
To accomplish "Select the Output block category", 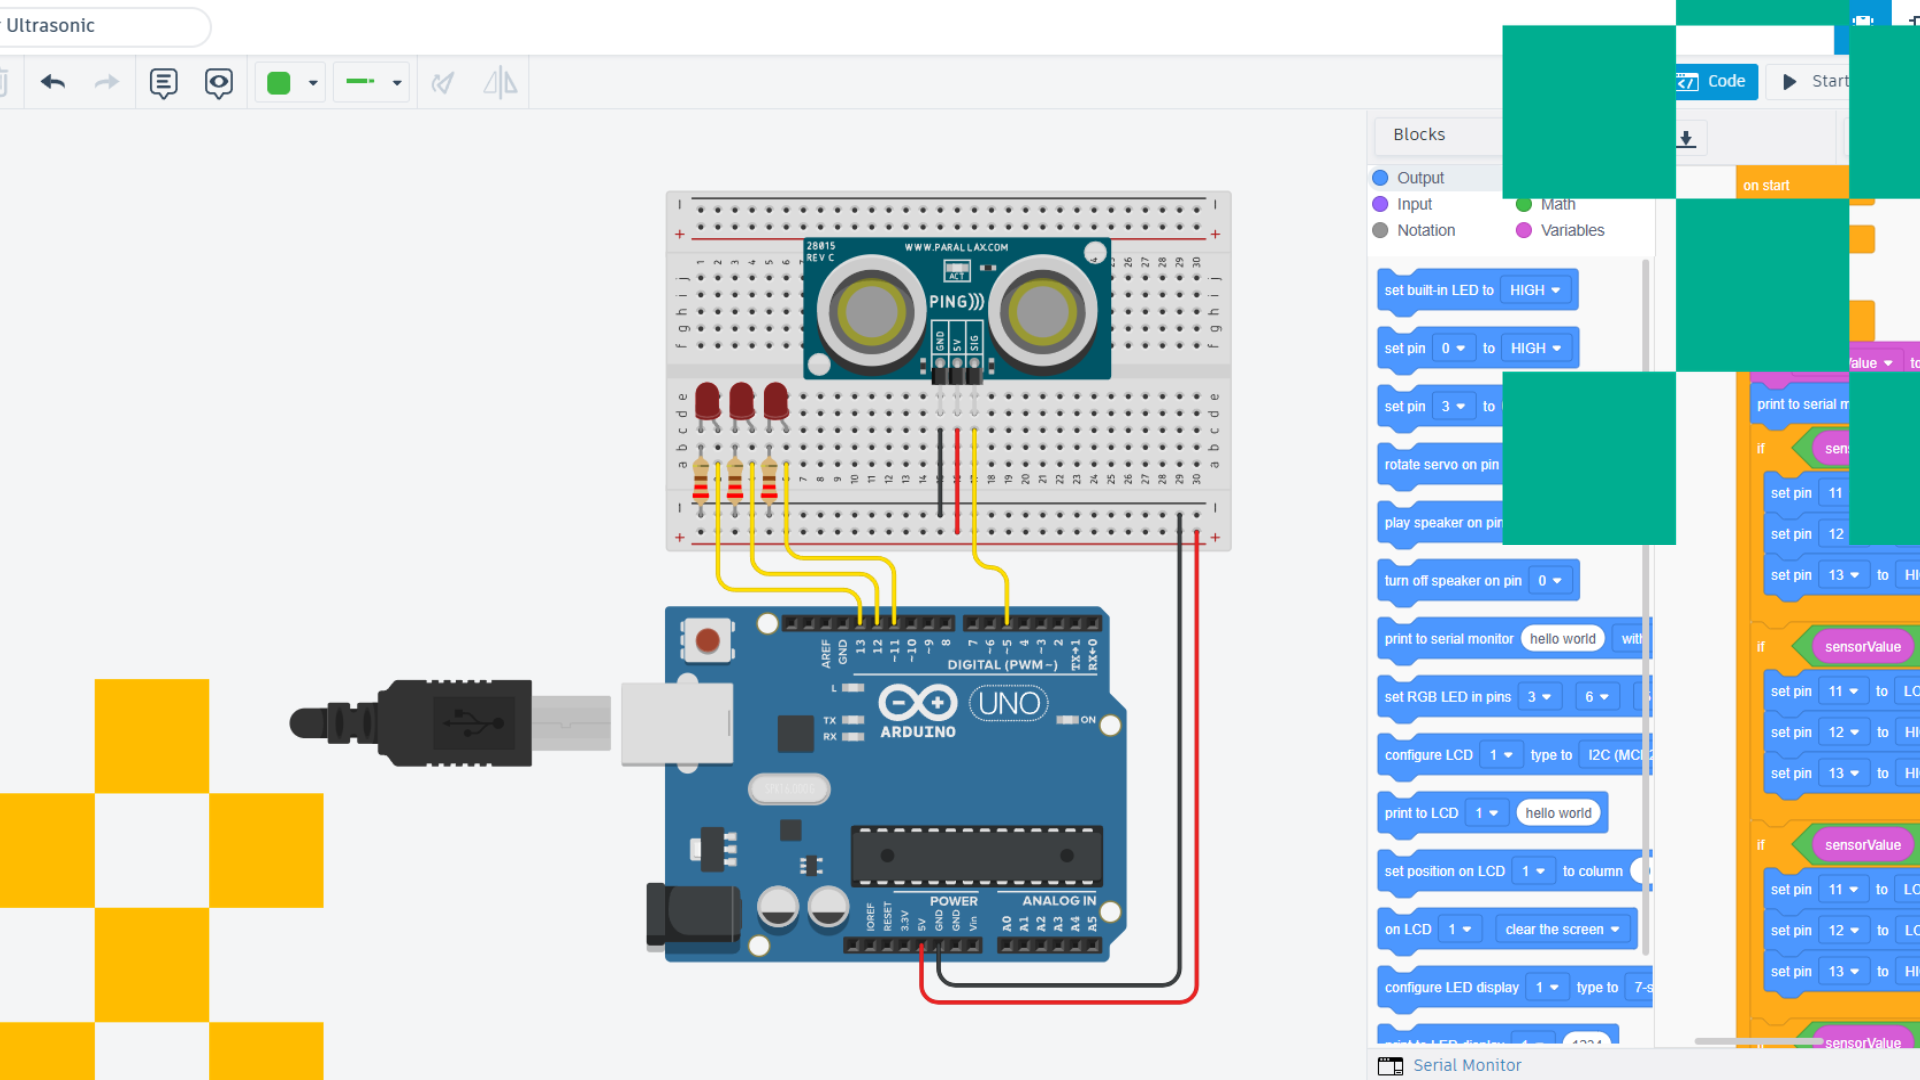I will pos(1420,178).
